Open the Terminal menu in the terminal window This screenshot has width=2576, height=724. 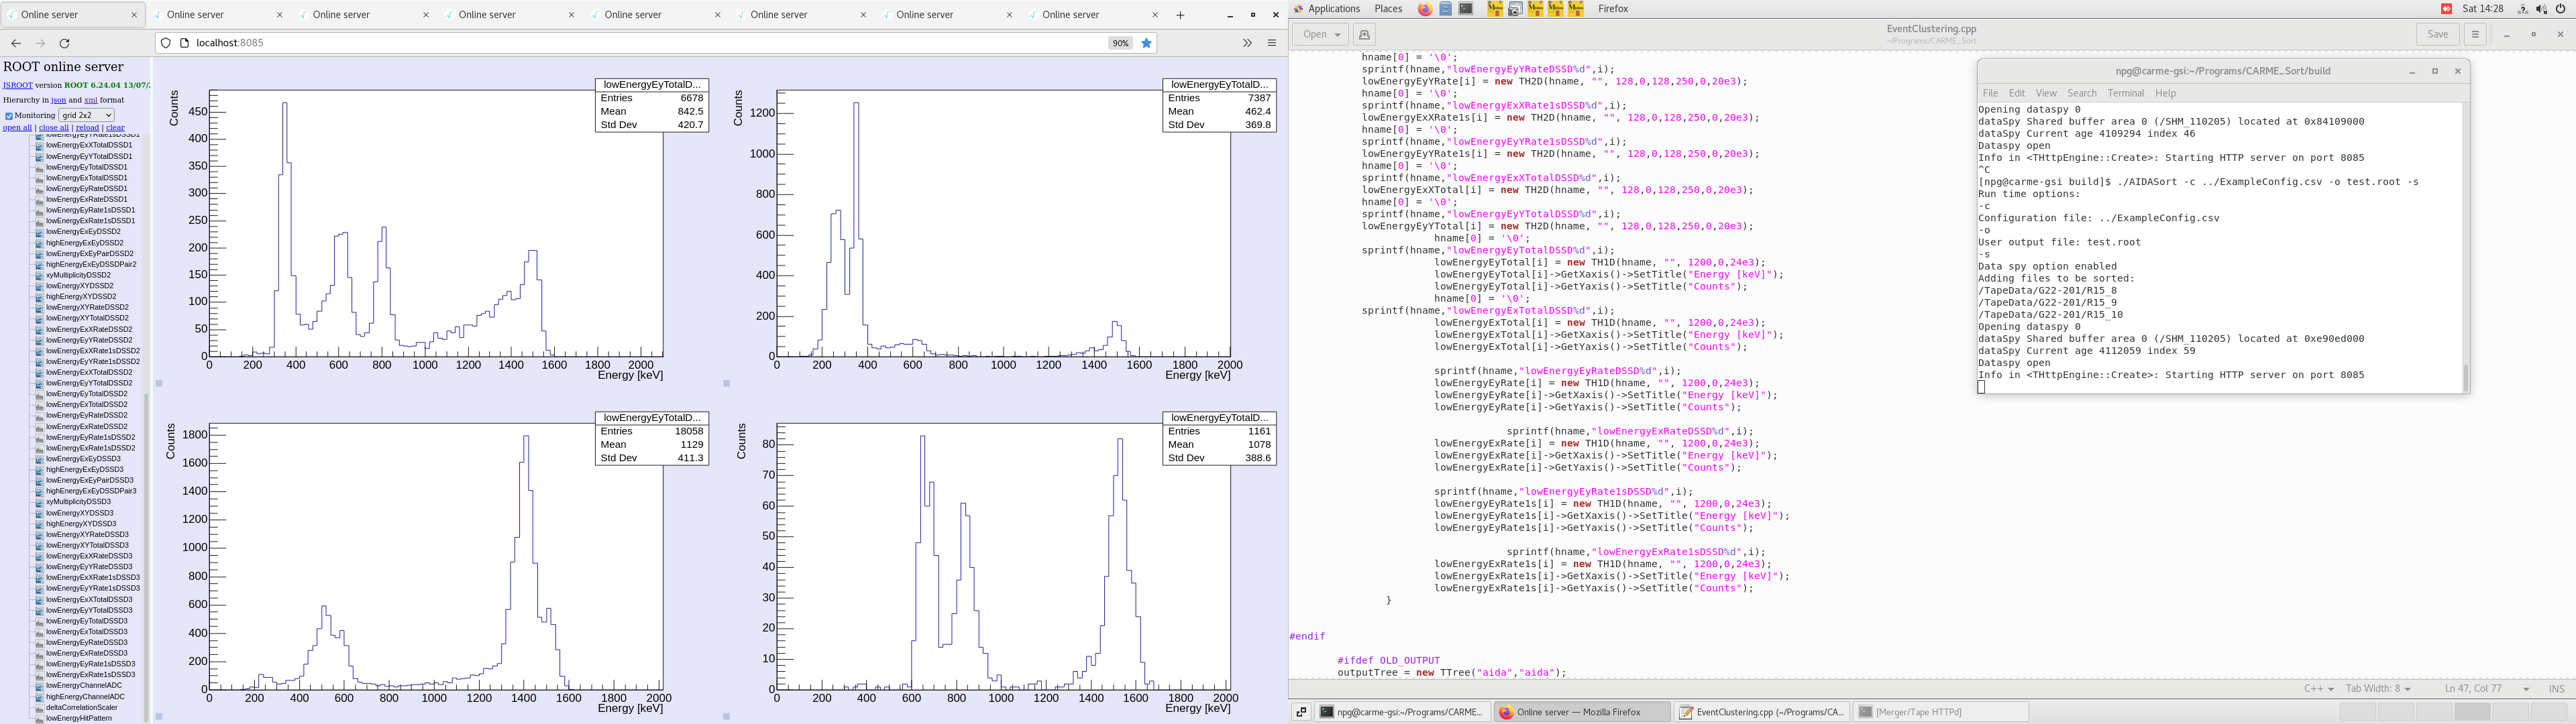click(2125, 93)
